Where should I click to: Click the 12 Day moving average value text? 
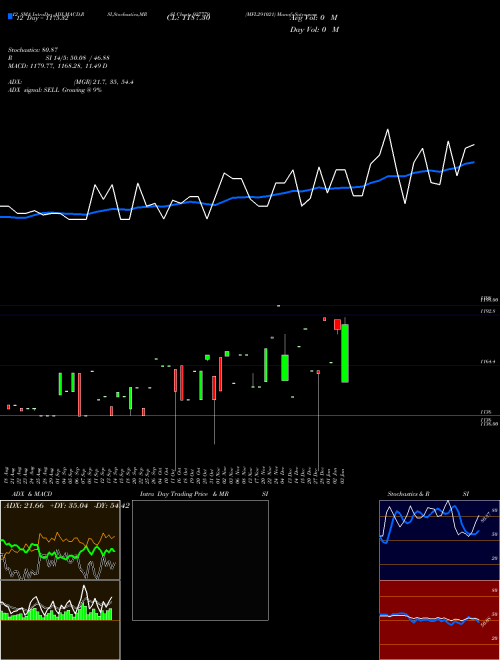point(42,18)
